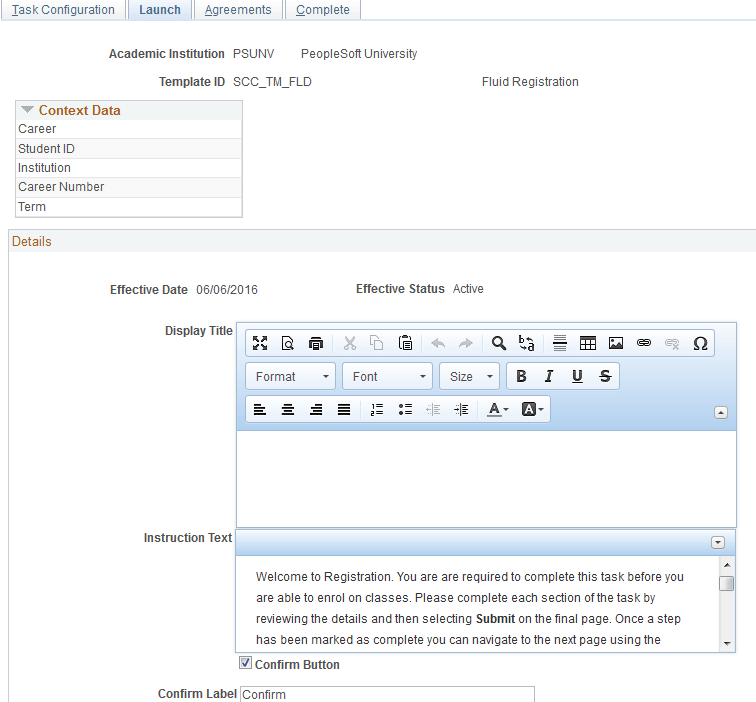The height and width of the screenshot is (702, 756).
Task: Insert a special character with Omega icon
Action: click(x=700, y=343)
